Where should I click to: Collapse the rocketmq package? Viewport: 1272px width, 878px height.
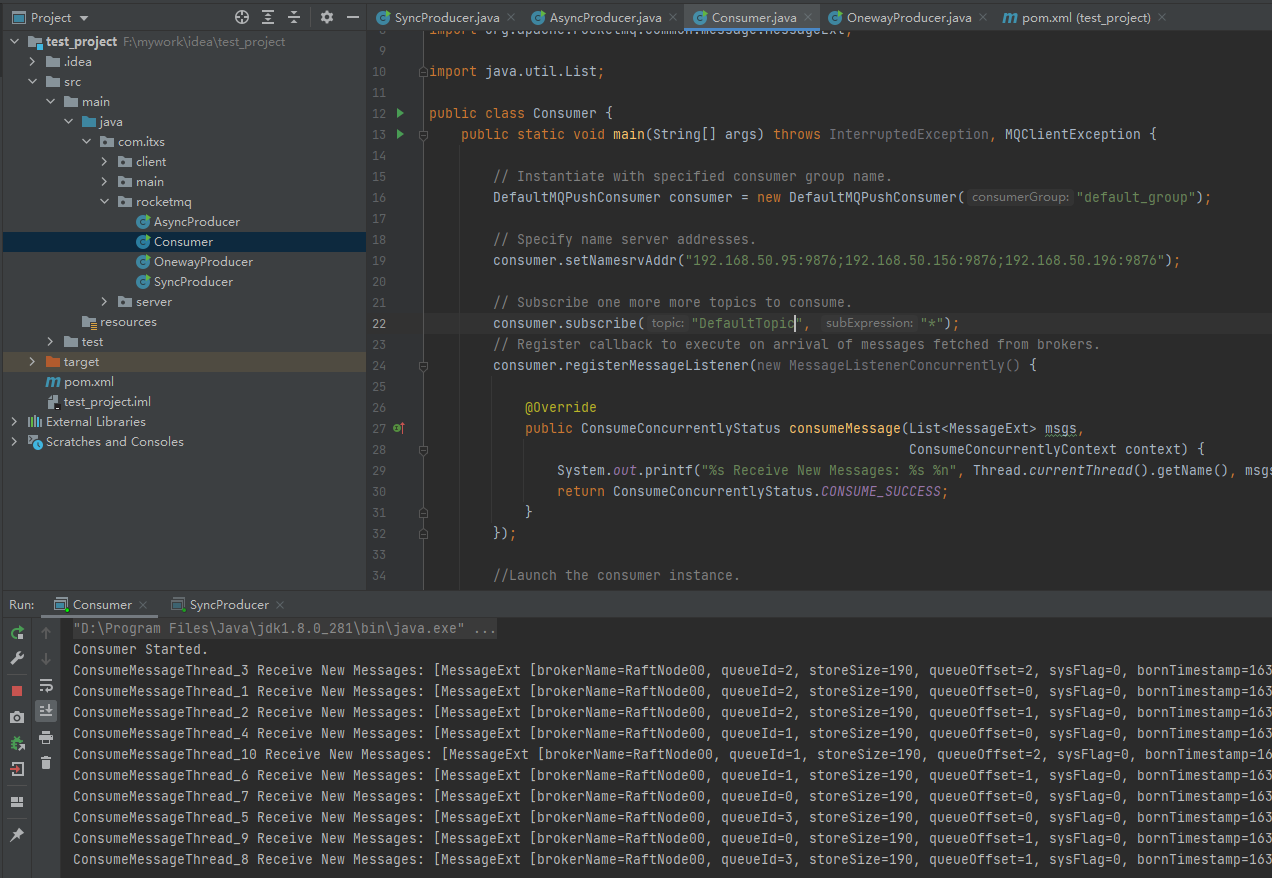[105, 202]
